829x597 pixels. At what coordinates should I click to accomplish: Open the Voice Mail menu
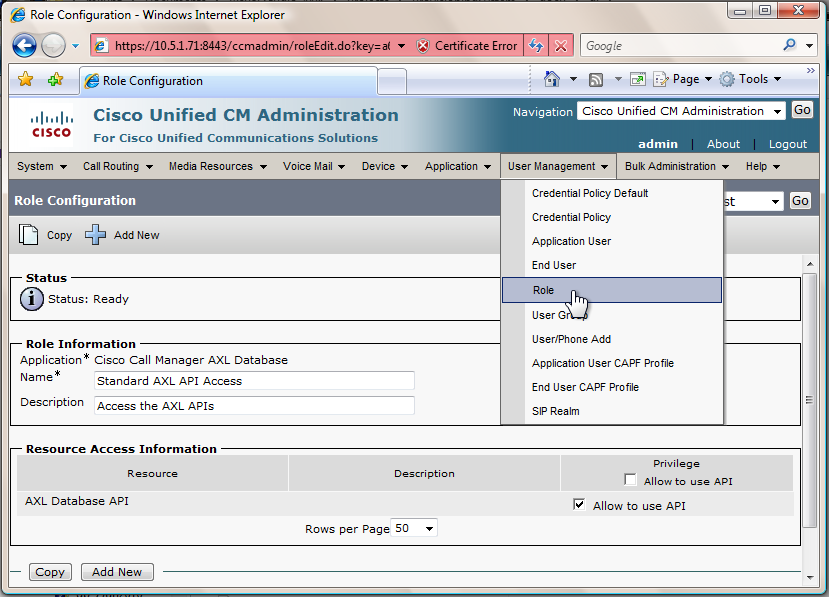pyautogui.click(x=314, y=167)
